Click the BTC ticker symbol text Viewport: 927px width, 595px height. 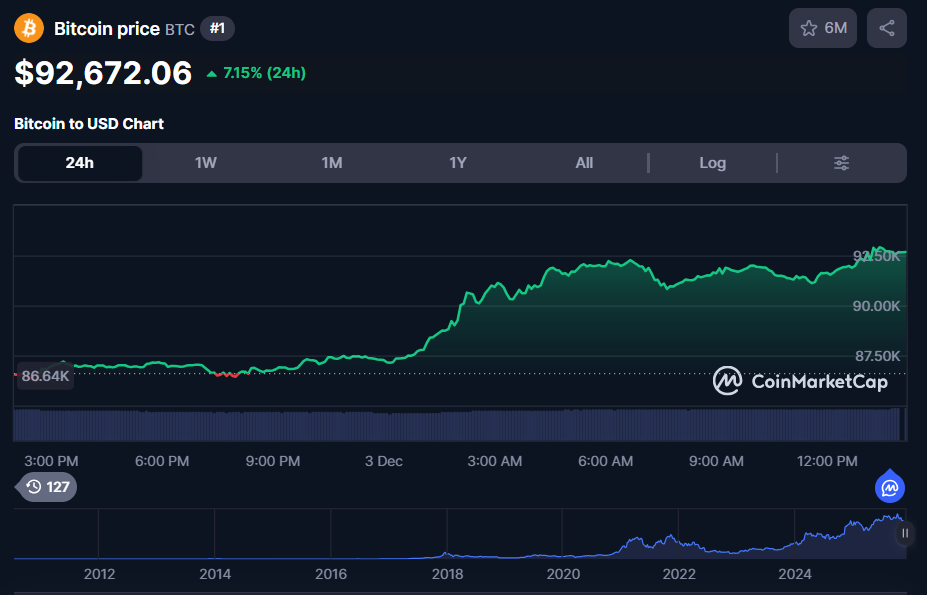180,30
